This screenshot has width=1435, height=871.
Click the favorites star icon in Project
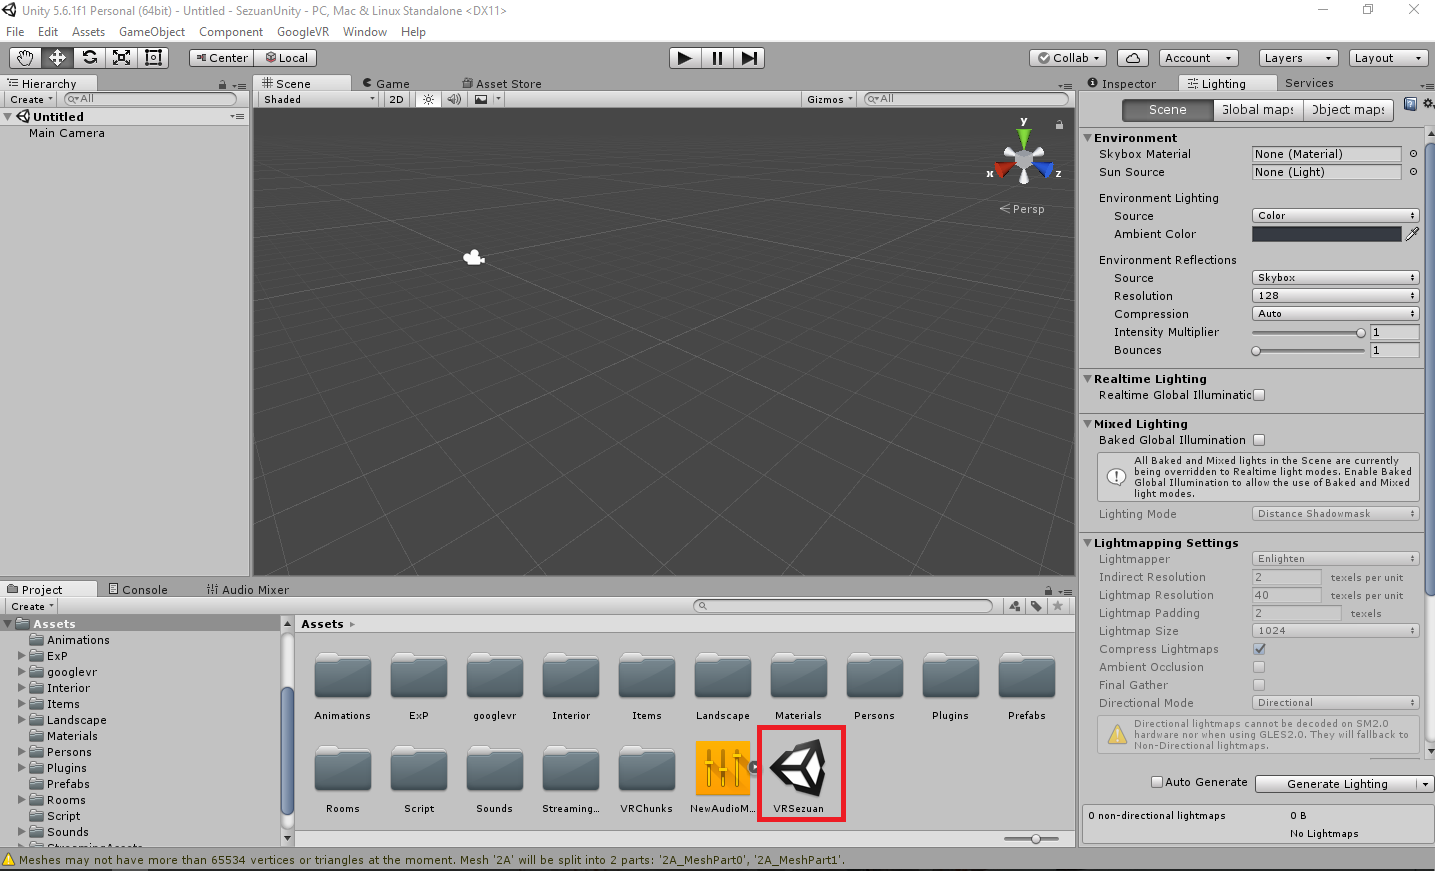click(1058, 606)
